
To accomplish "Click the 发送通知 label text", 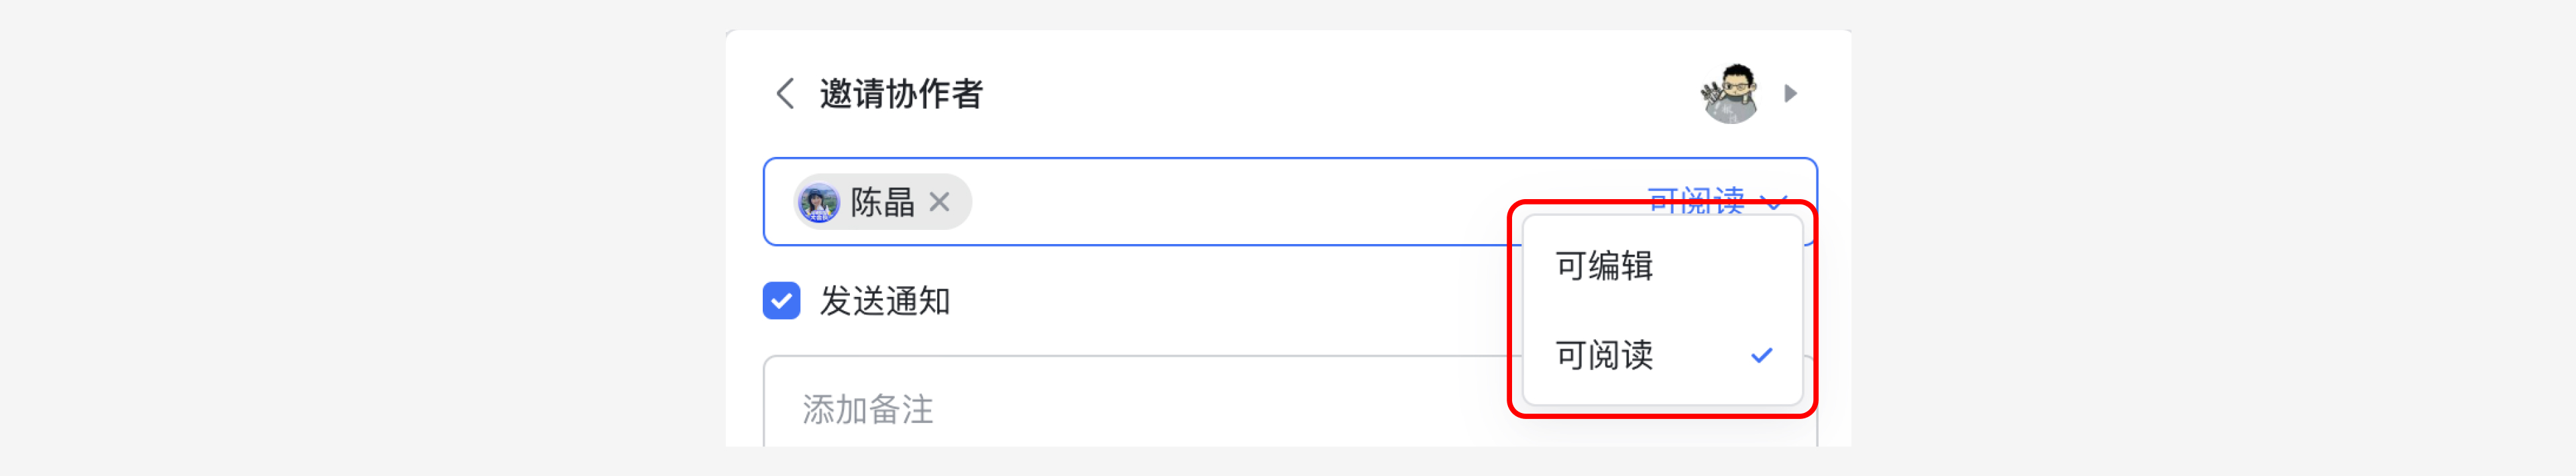I will click(x=885, y=301).
